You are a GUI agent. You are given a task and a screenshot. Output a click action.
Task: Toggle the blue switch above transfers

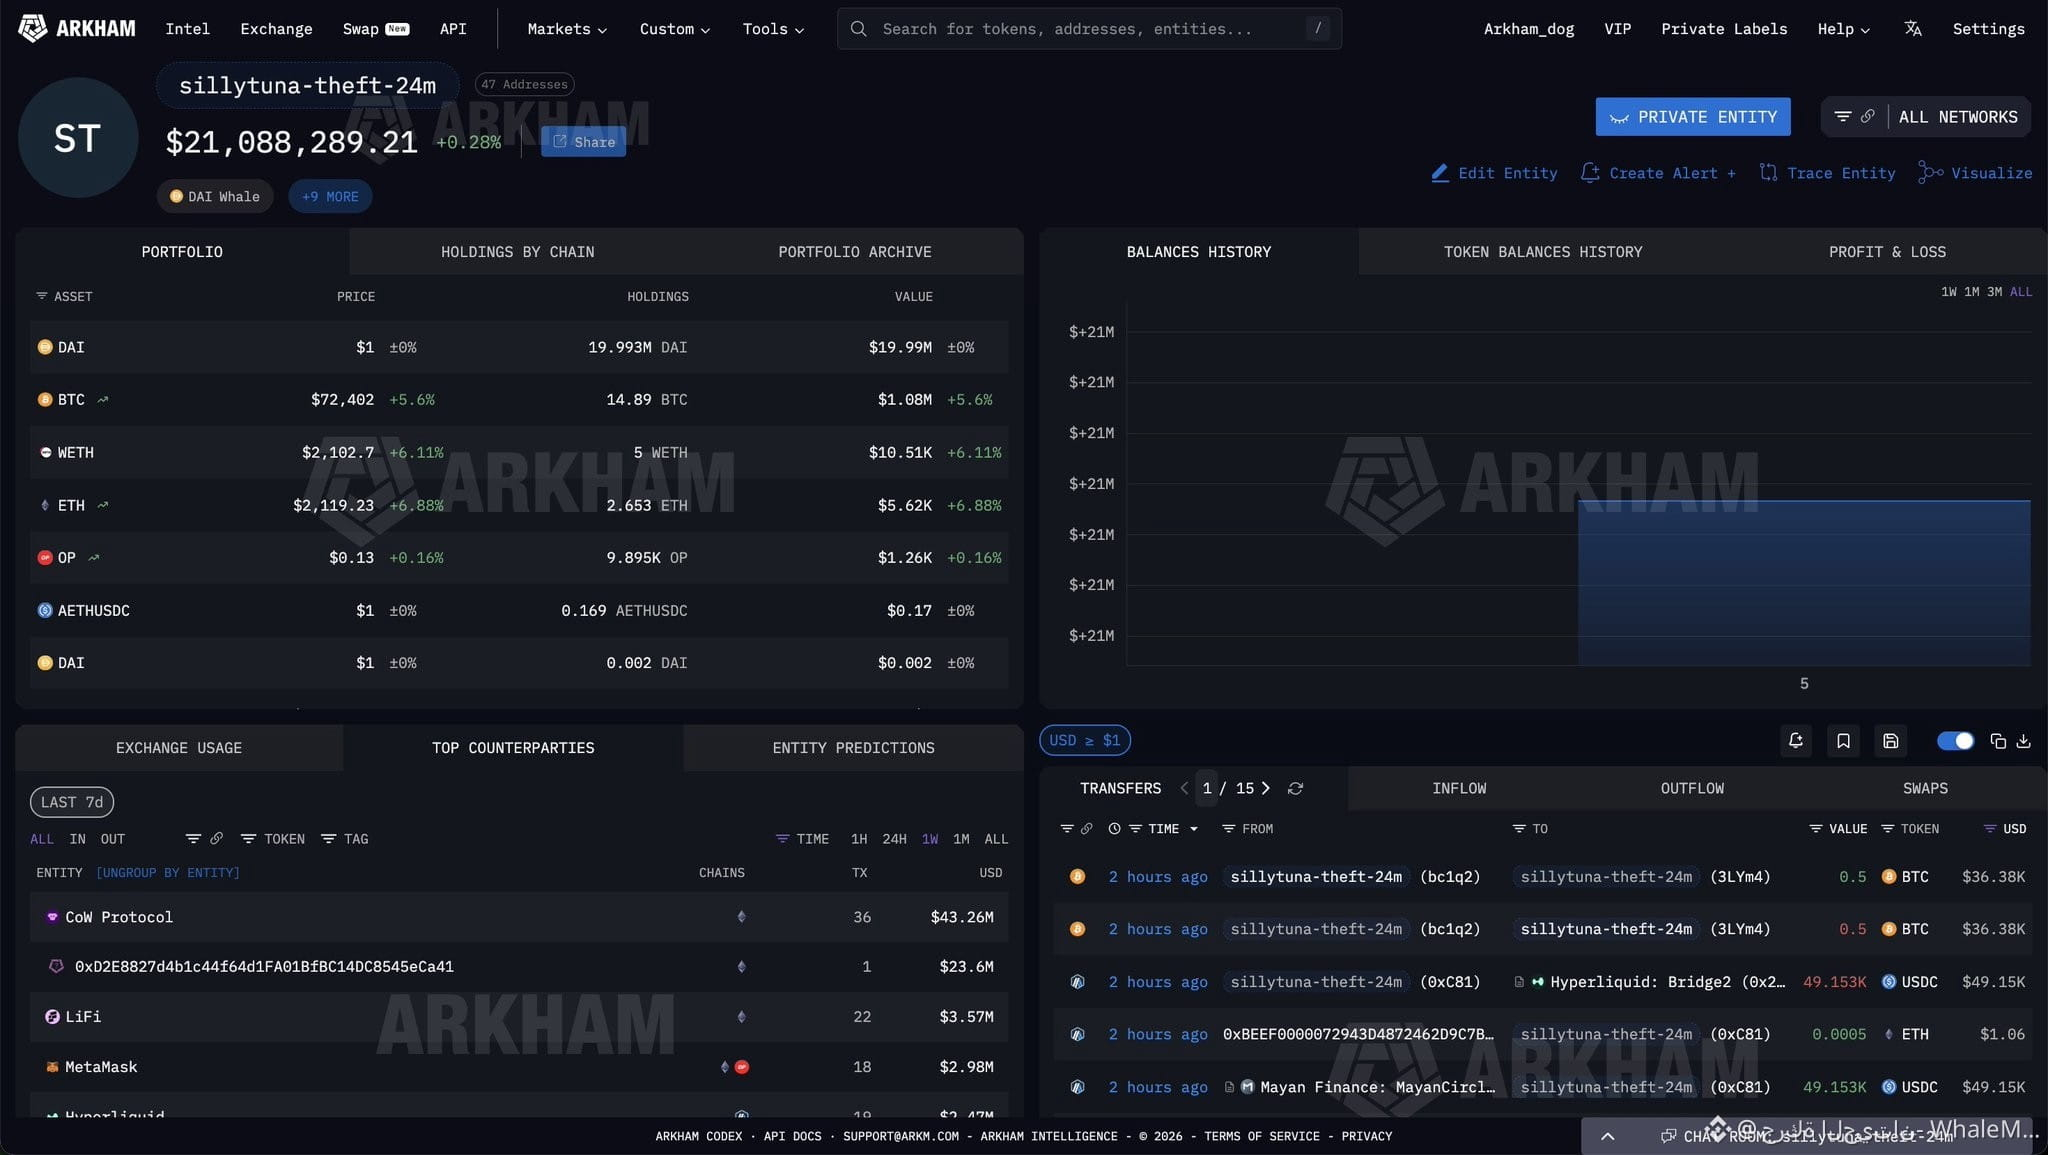click(1955, 741)
